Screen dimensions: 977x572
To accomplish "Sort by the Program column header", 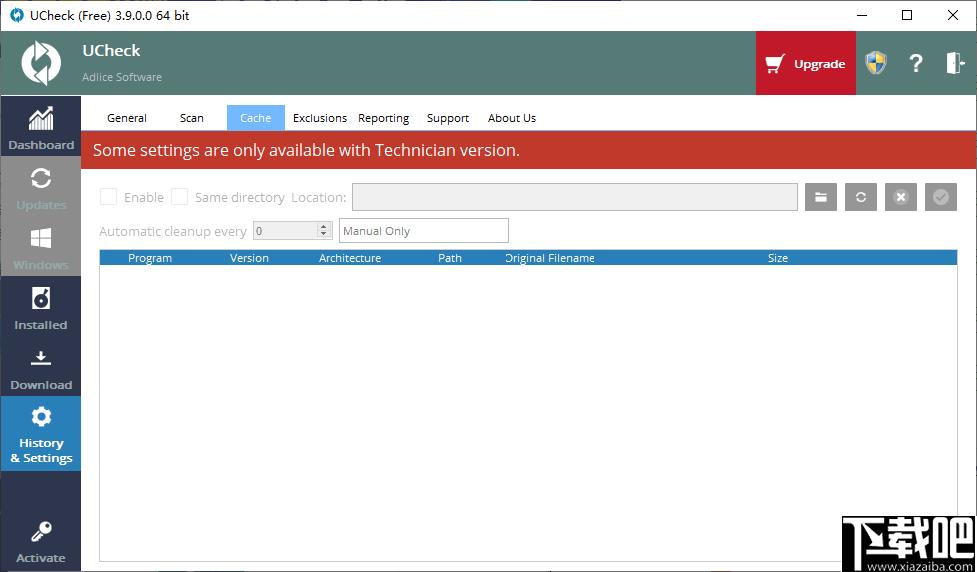I will pos(150,258).
